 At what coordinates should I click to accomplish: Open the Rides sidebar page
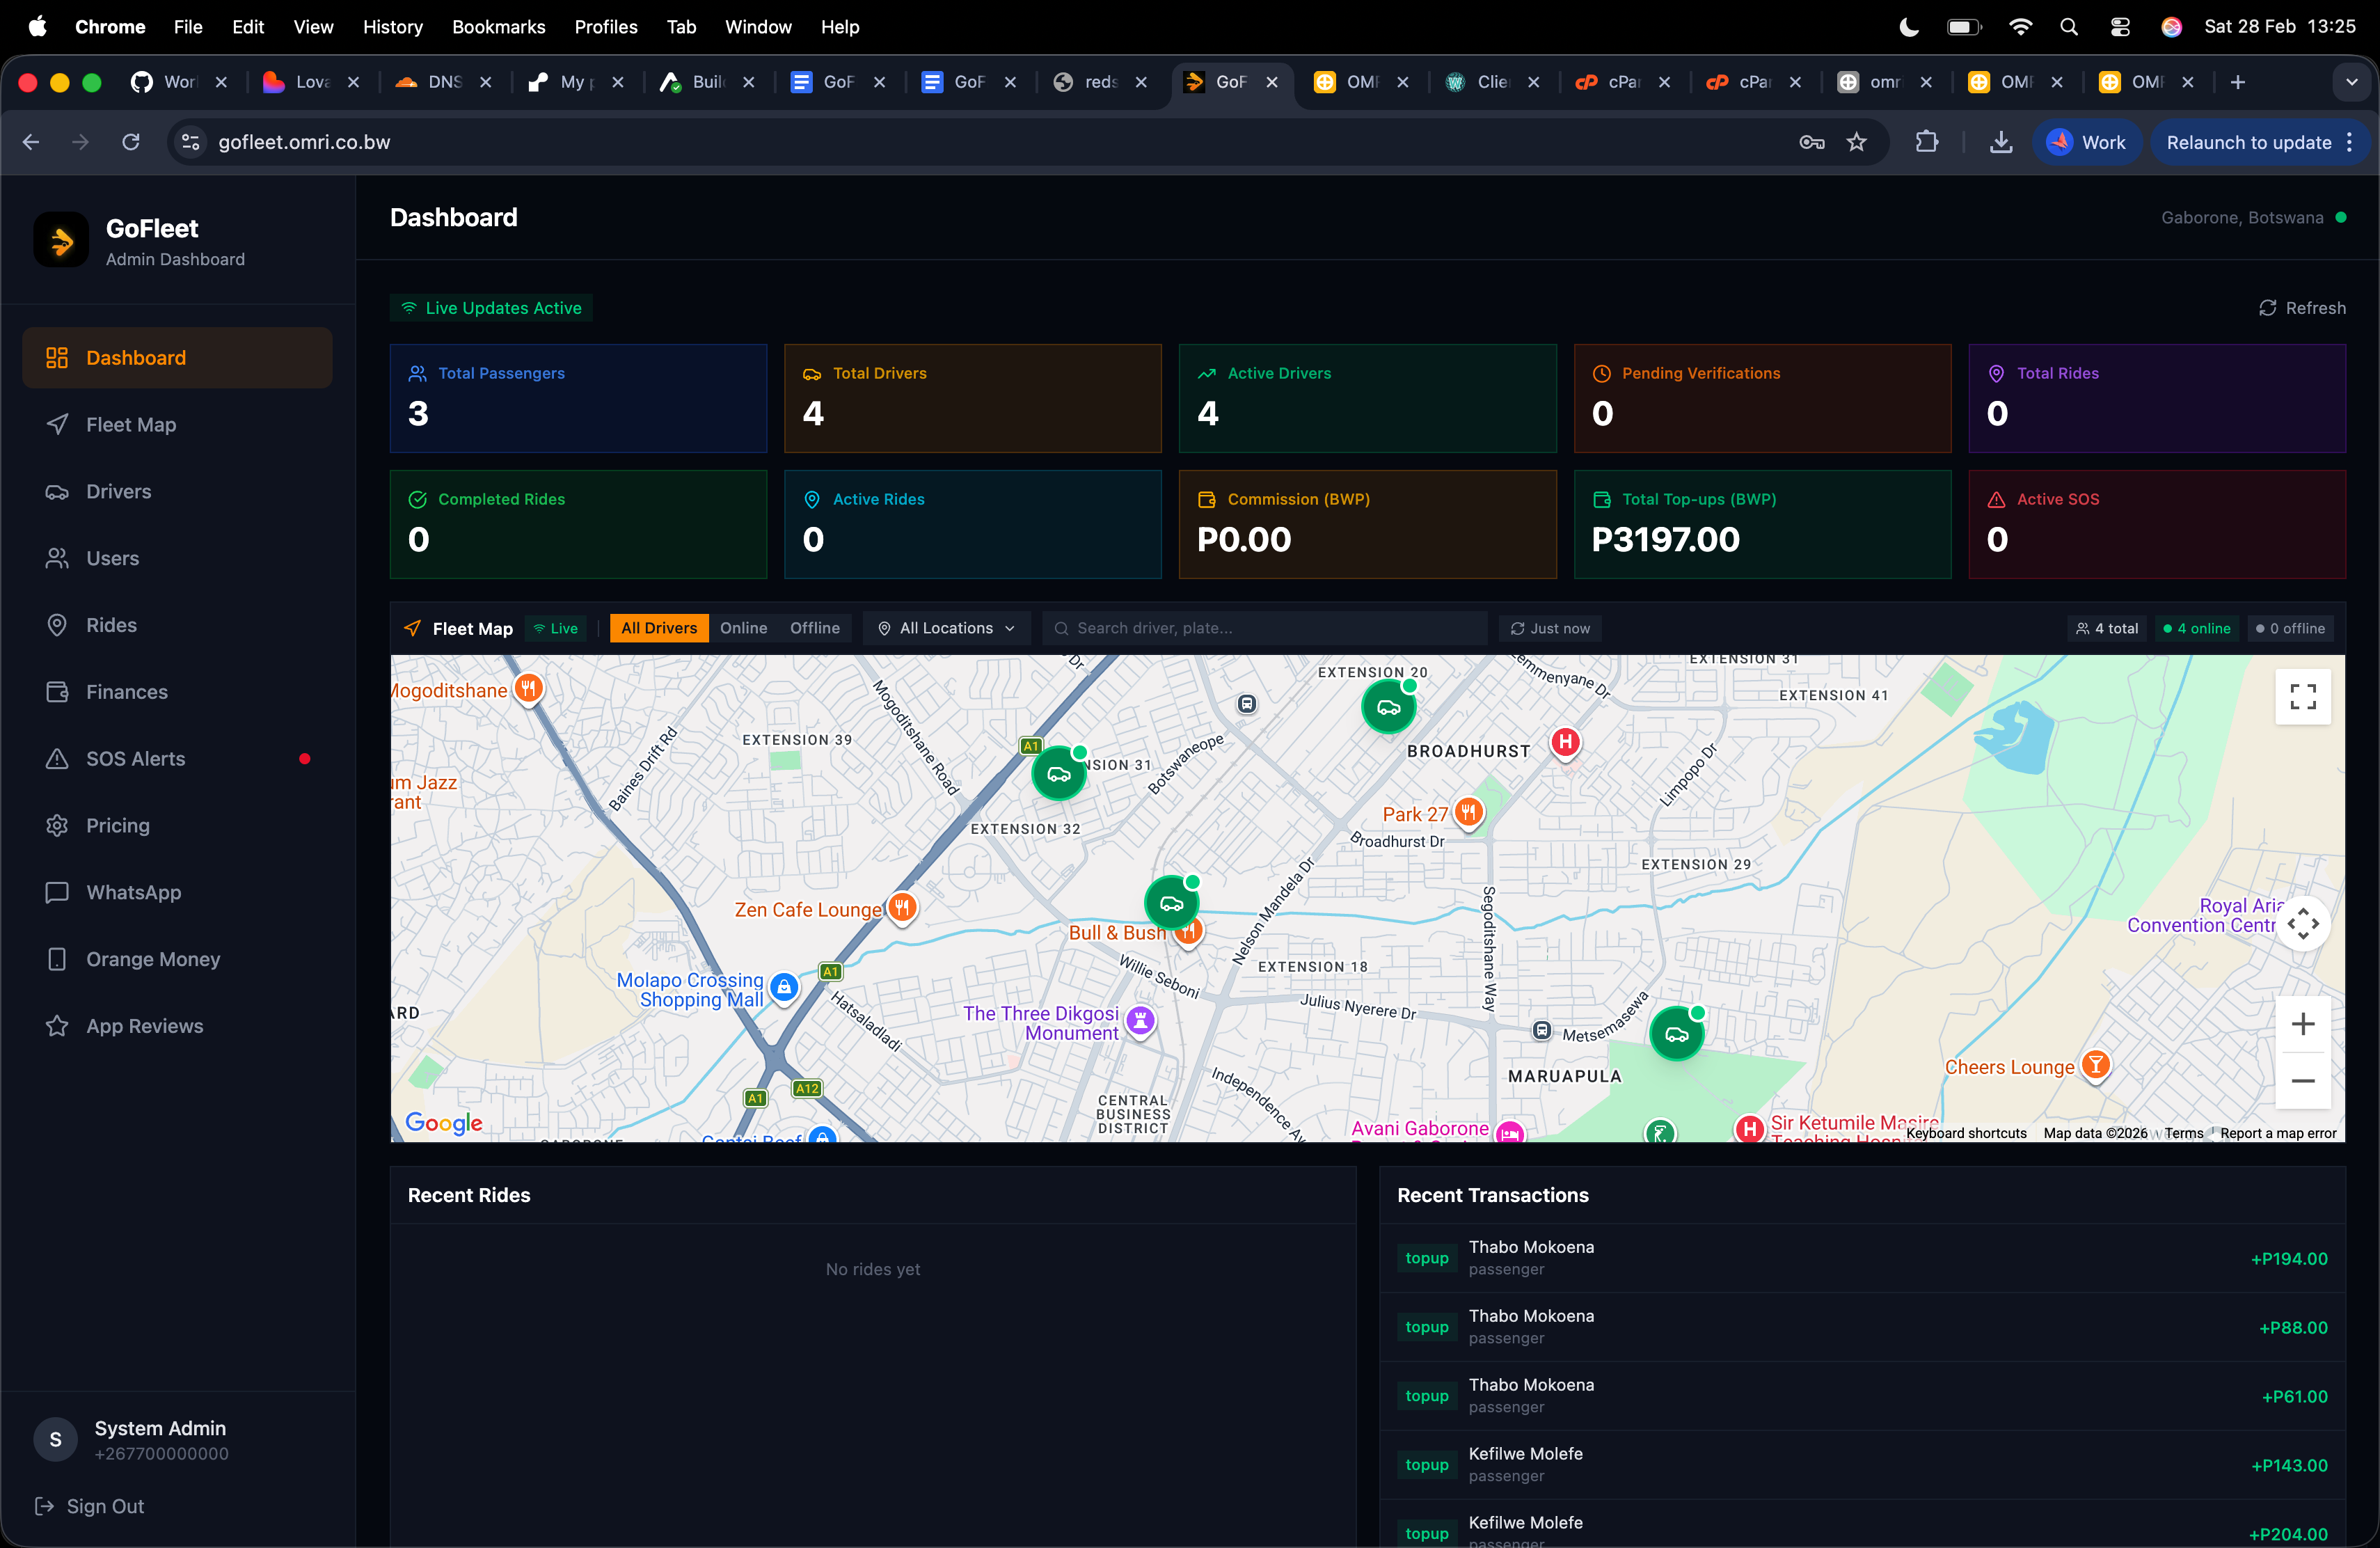click(177, 625)
